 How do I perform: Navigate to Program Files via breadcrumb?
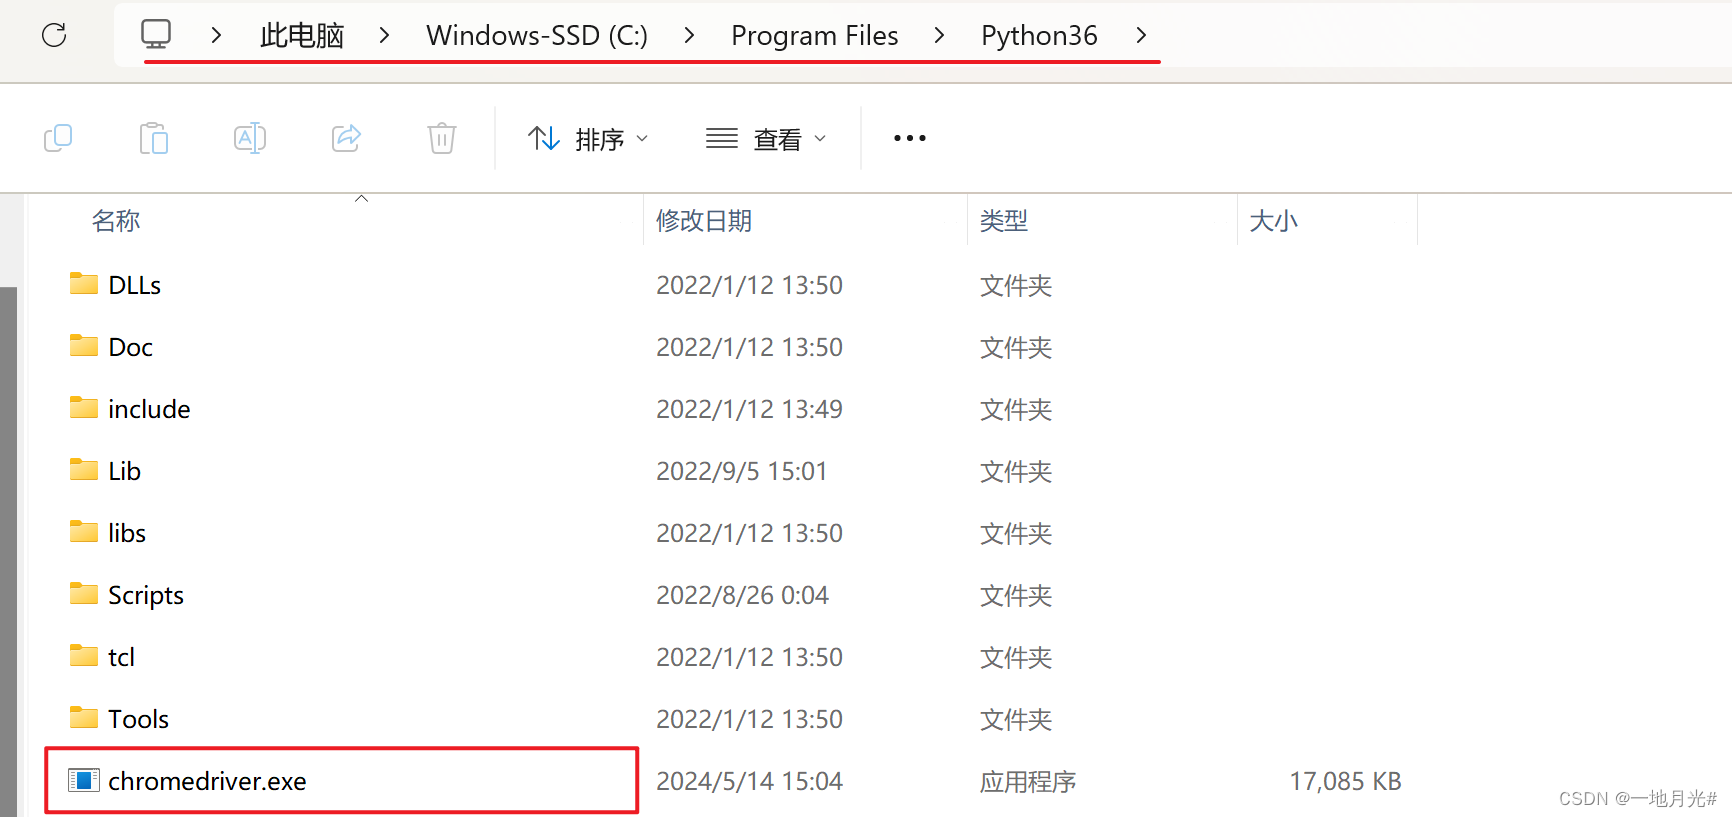pyautogui.click(x=814, y=35)
